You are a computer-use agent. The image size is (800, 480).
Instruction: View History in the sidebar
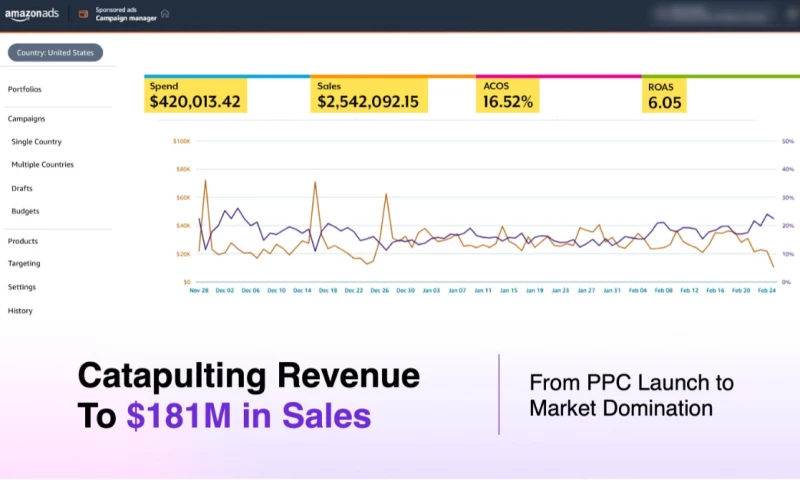click(20, 310)
